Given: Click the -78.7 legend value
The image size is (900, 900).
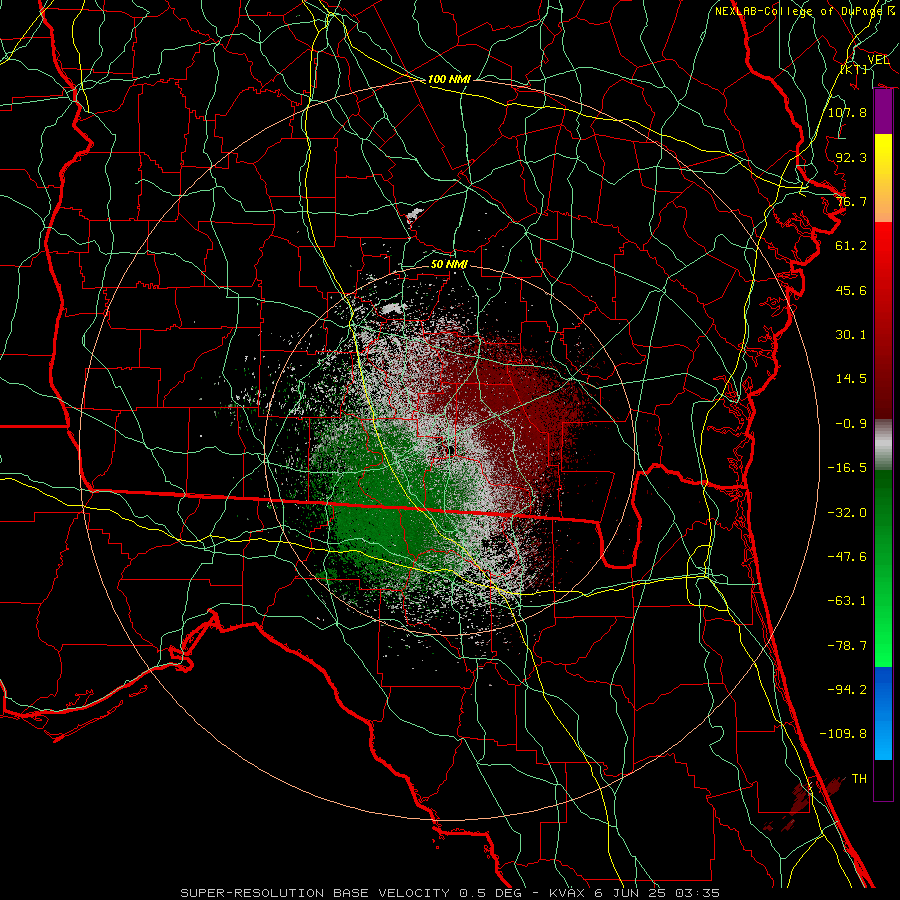Looking at the screenshot, I should coord(847,646).
